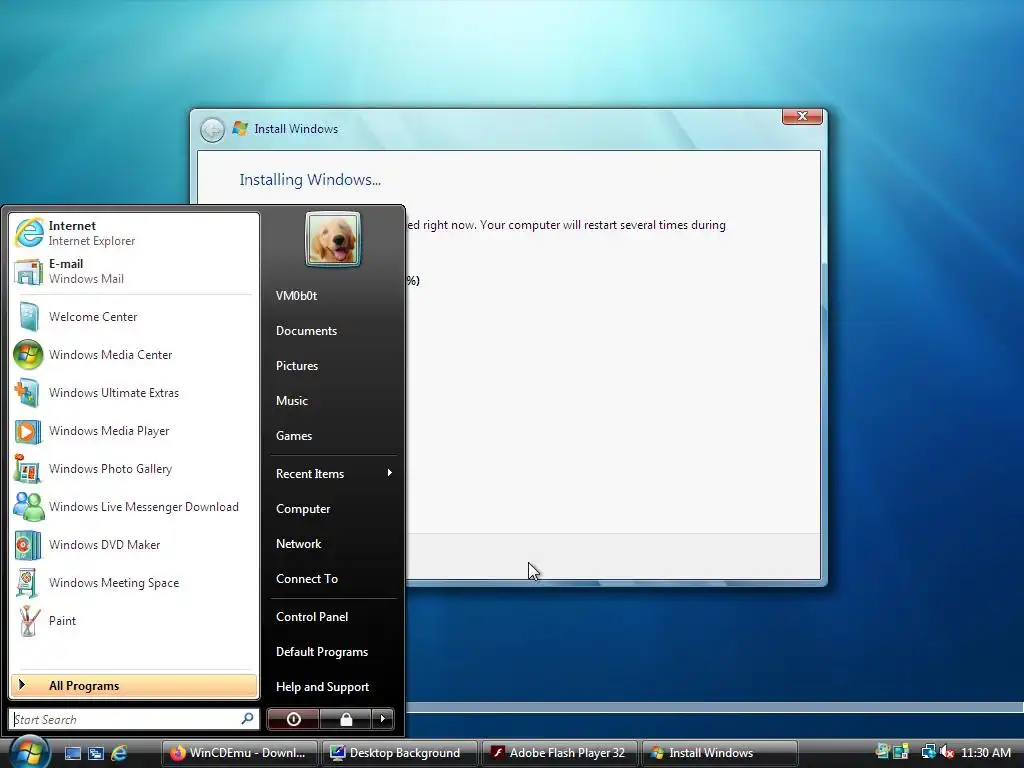The width and height of the screenshot is (1024, 768).
Task: Open the shutdown options arrow menu
Action: [x=383, y=719]
